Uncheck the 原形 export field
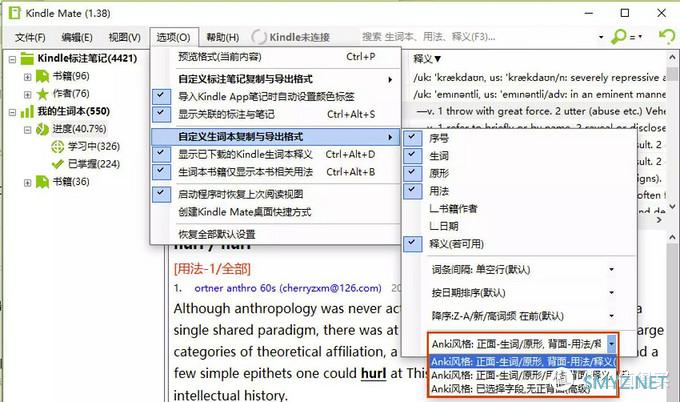The height and width of the screenshot is (402, 680). [412, 173]
